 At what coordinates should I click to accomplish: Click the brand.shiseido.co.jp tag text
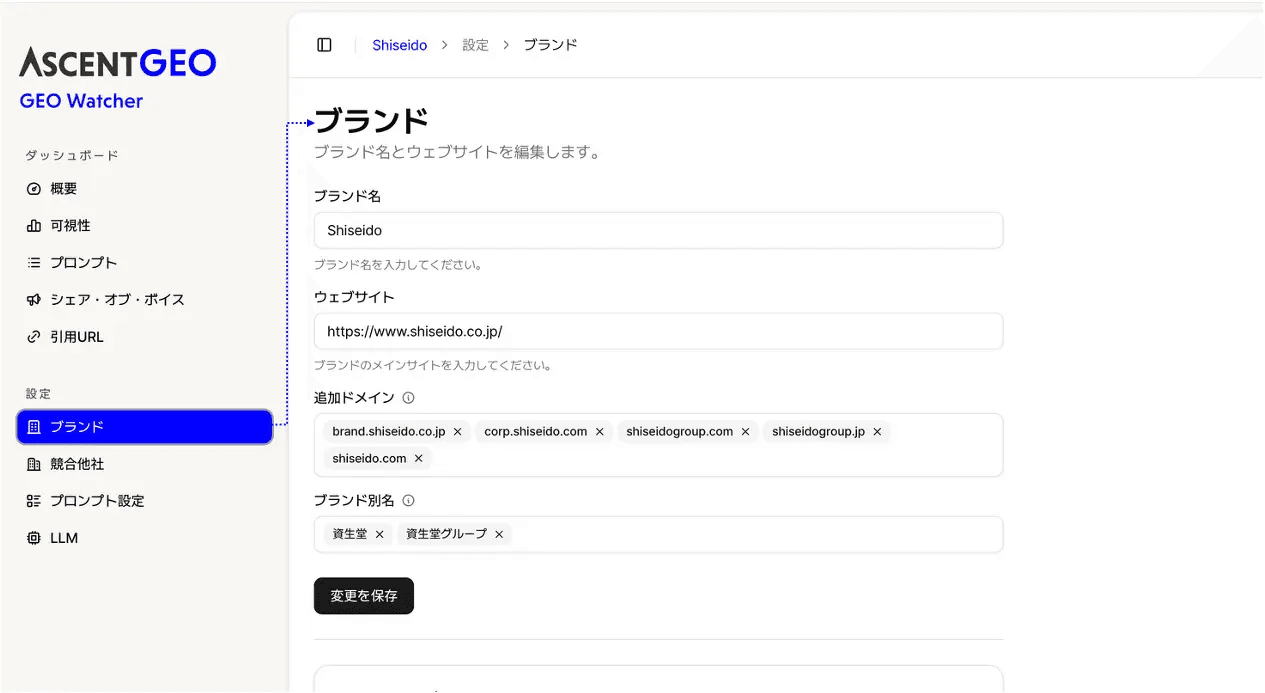[x=389, y=432]
